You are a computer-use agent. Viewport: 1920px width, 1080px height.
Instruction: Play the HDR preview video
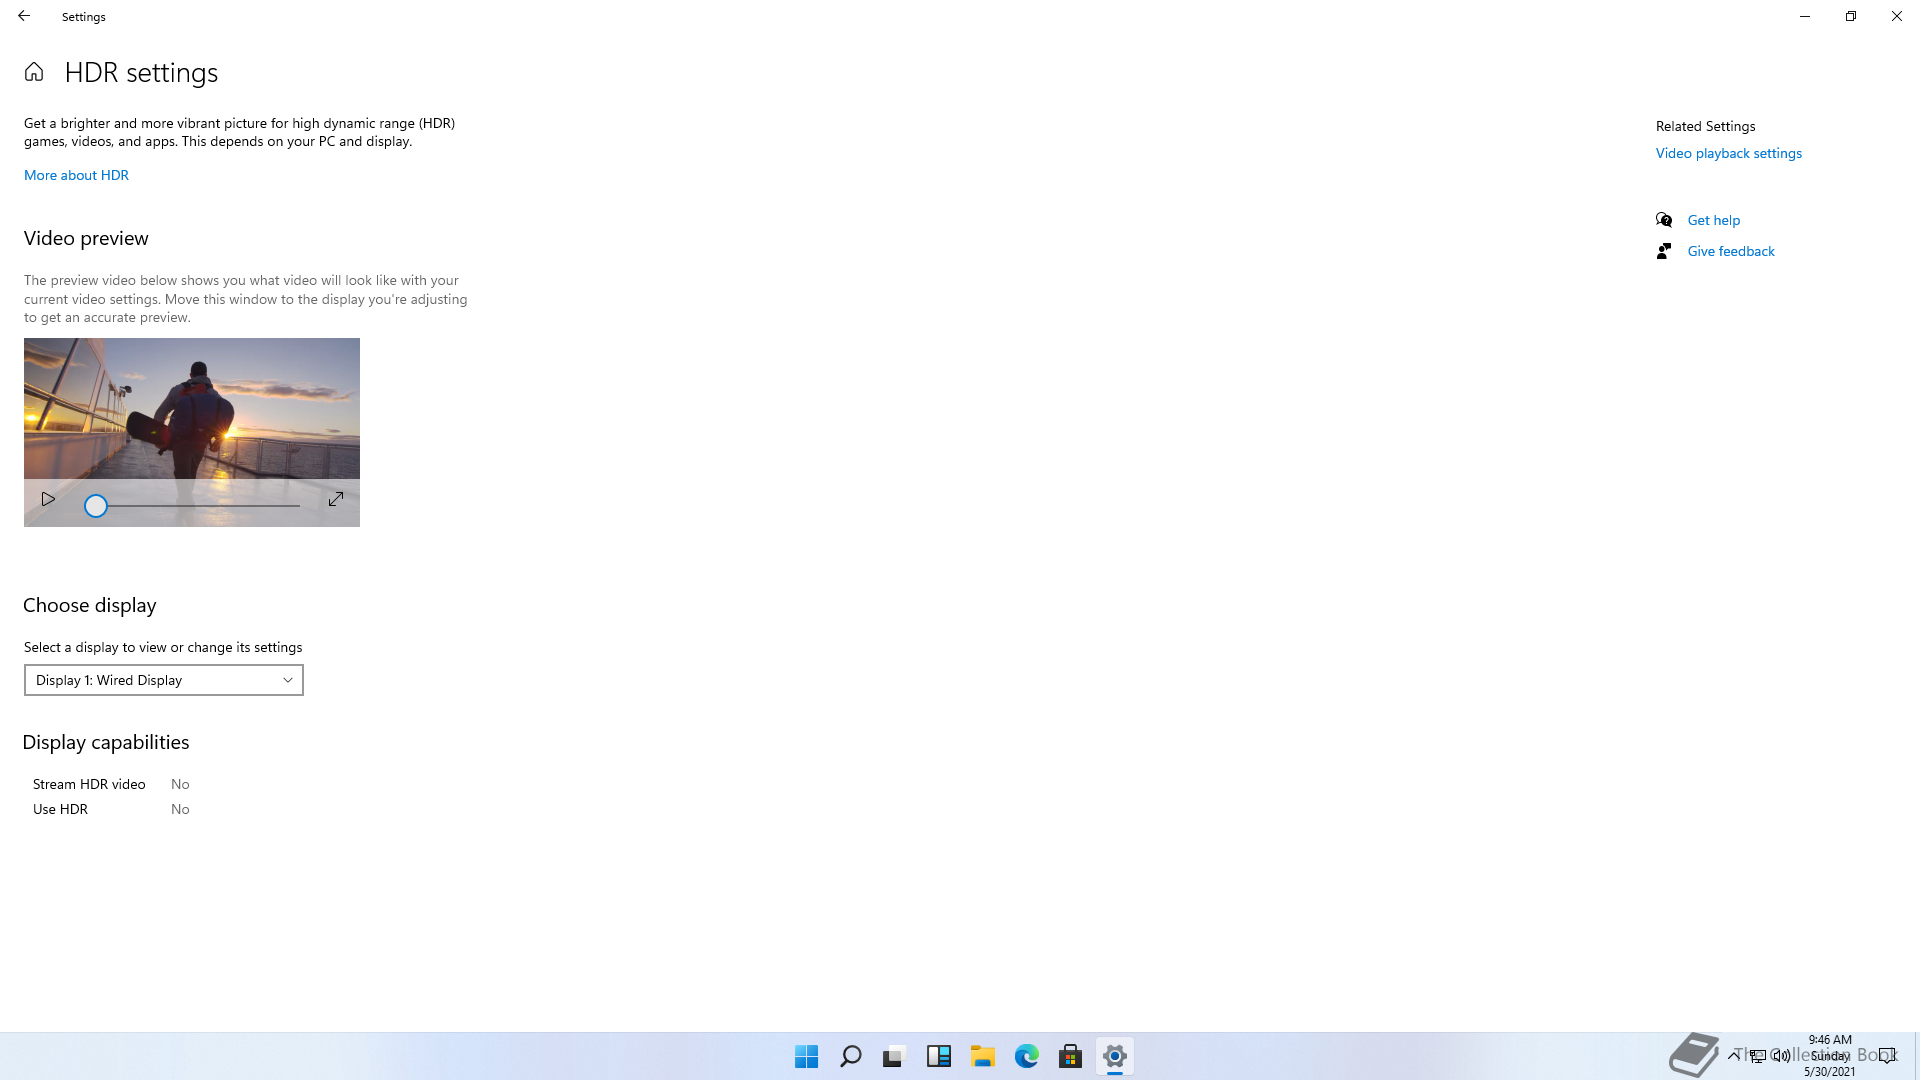[x=48, y=499]
